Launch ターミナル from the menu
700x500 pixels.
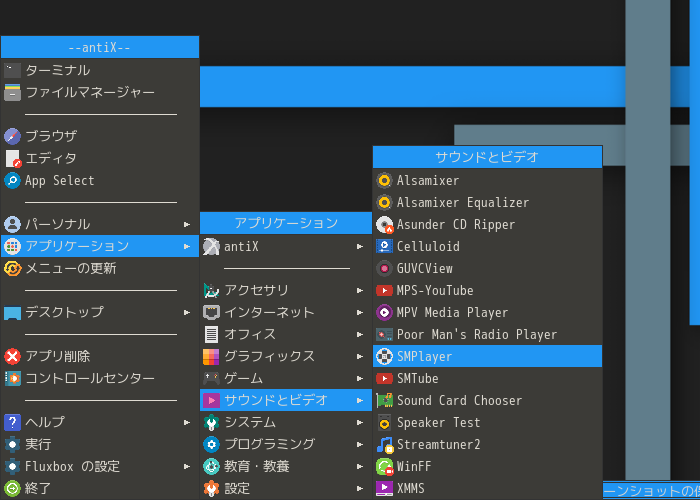pyautogui.click(x=100, y=70)
